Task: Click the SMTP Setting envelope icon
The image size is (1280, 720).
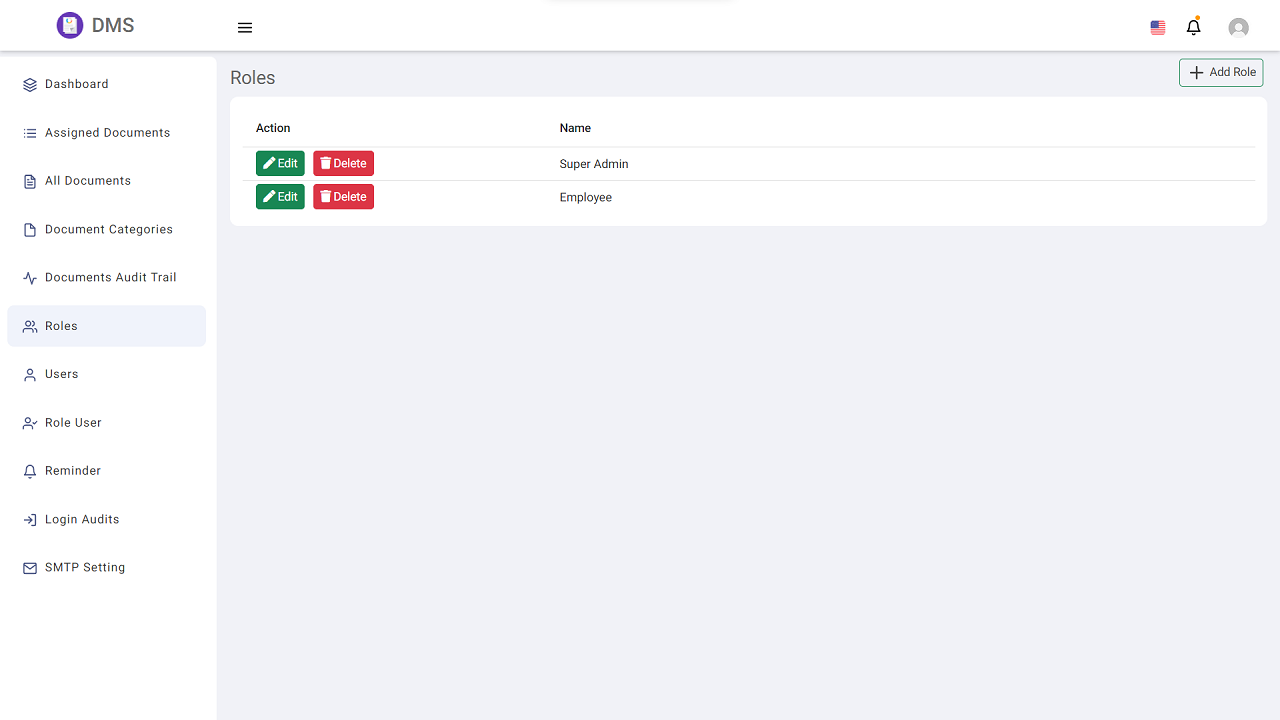Action: [x=29, y=567]
